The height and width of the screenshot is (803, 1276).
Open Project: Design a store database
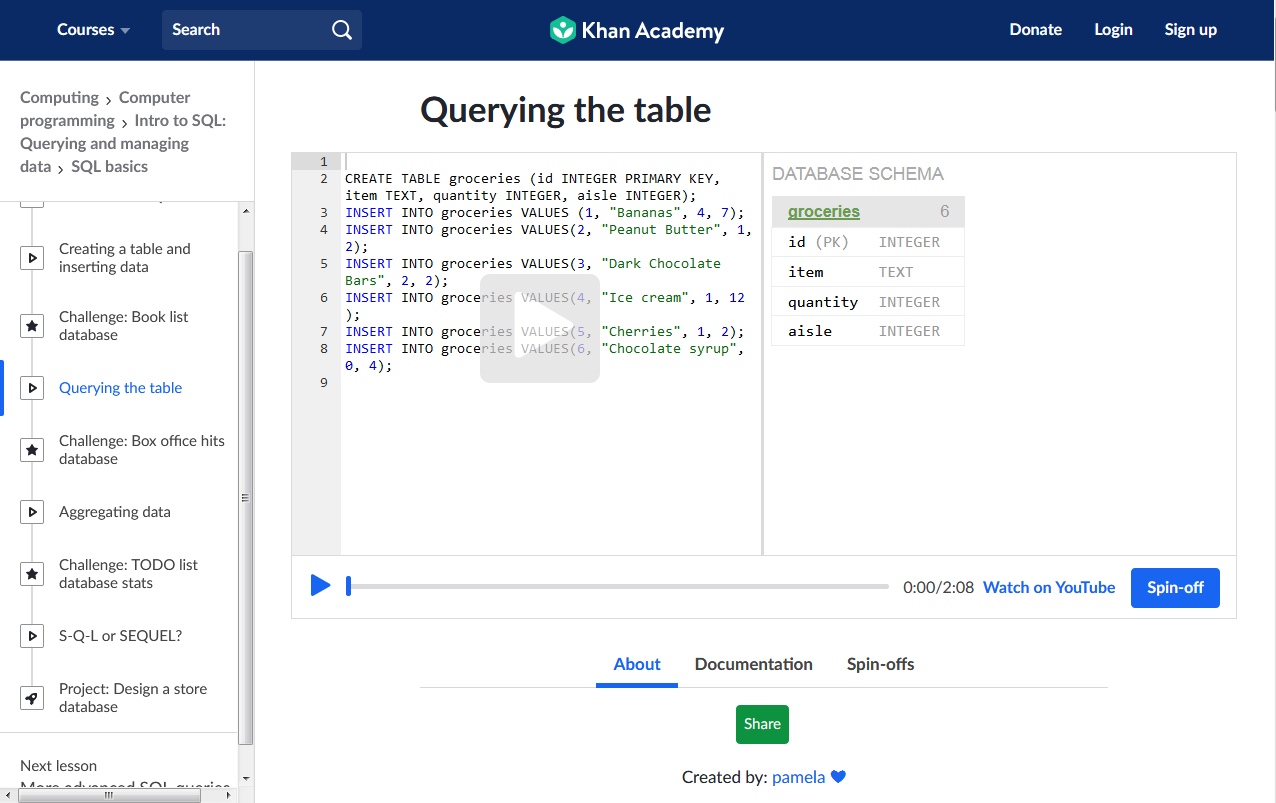[133, 698]
